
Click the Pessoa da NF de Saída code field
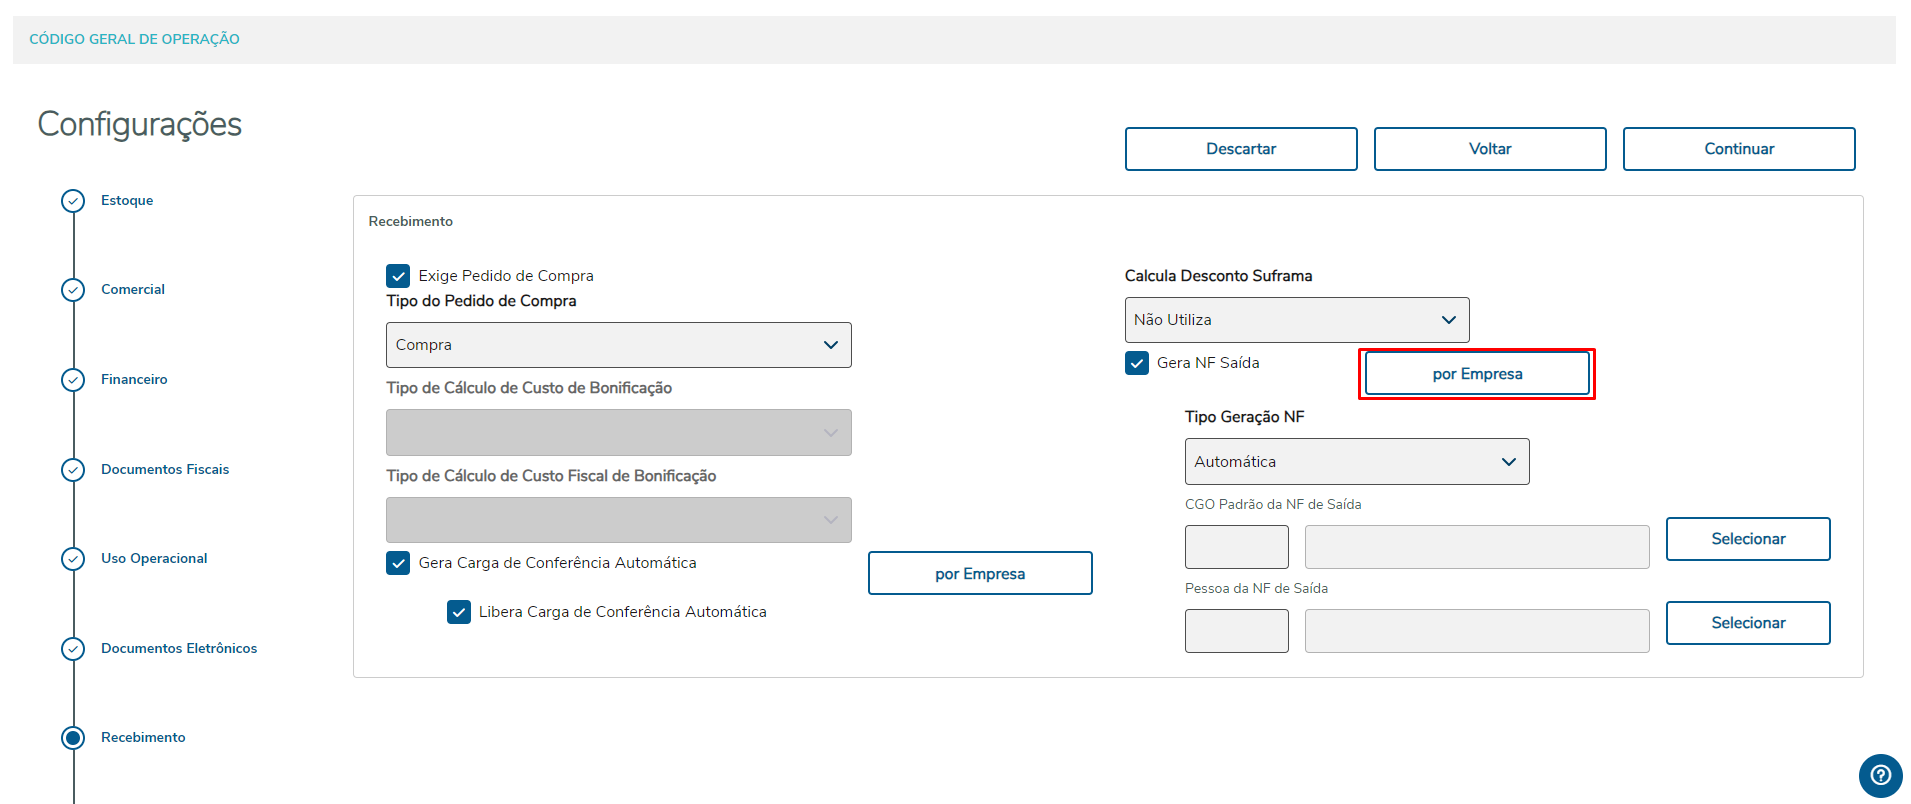pos(1236,631)
